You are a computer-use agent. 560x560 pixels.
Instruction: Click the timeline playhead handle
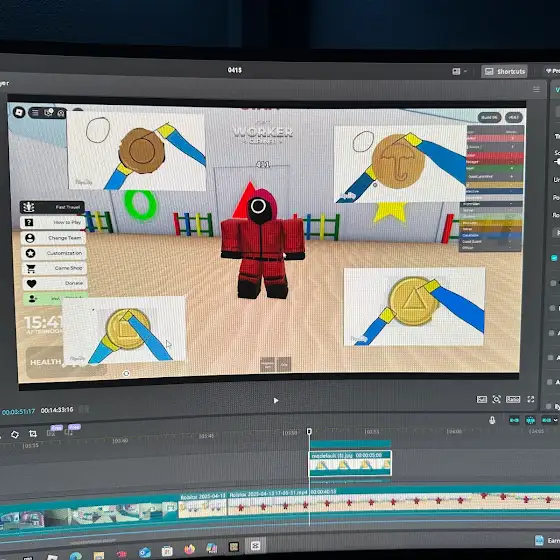309,431
